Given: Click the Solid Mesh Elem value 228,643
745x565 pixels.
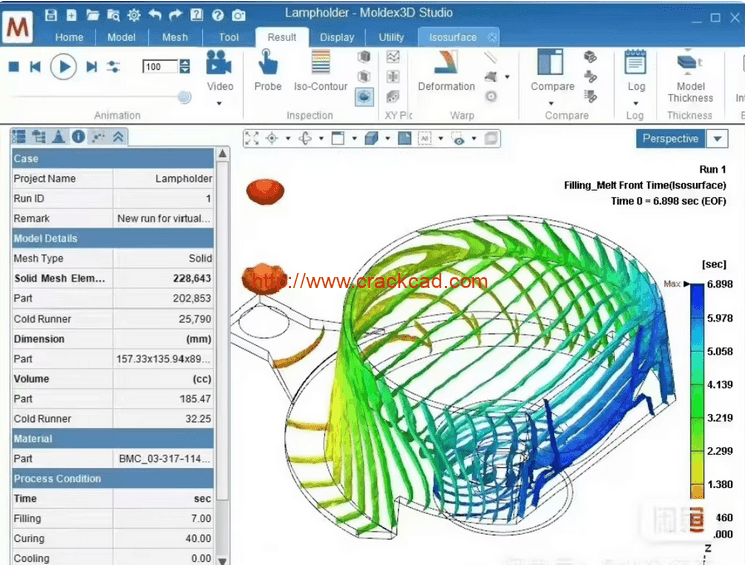Looking at the screenshot, I should (x=192, y=278).
